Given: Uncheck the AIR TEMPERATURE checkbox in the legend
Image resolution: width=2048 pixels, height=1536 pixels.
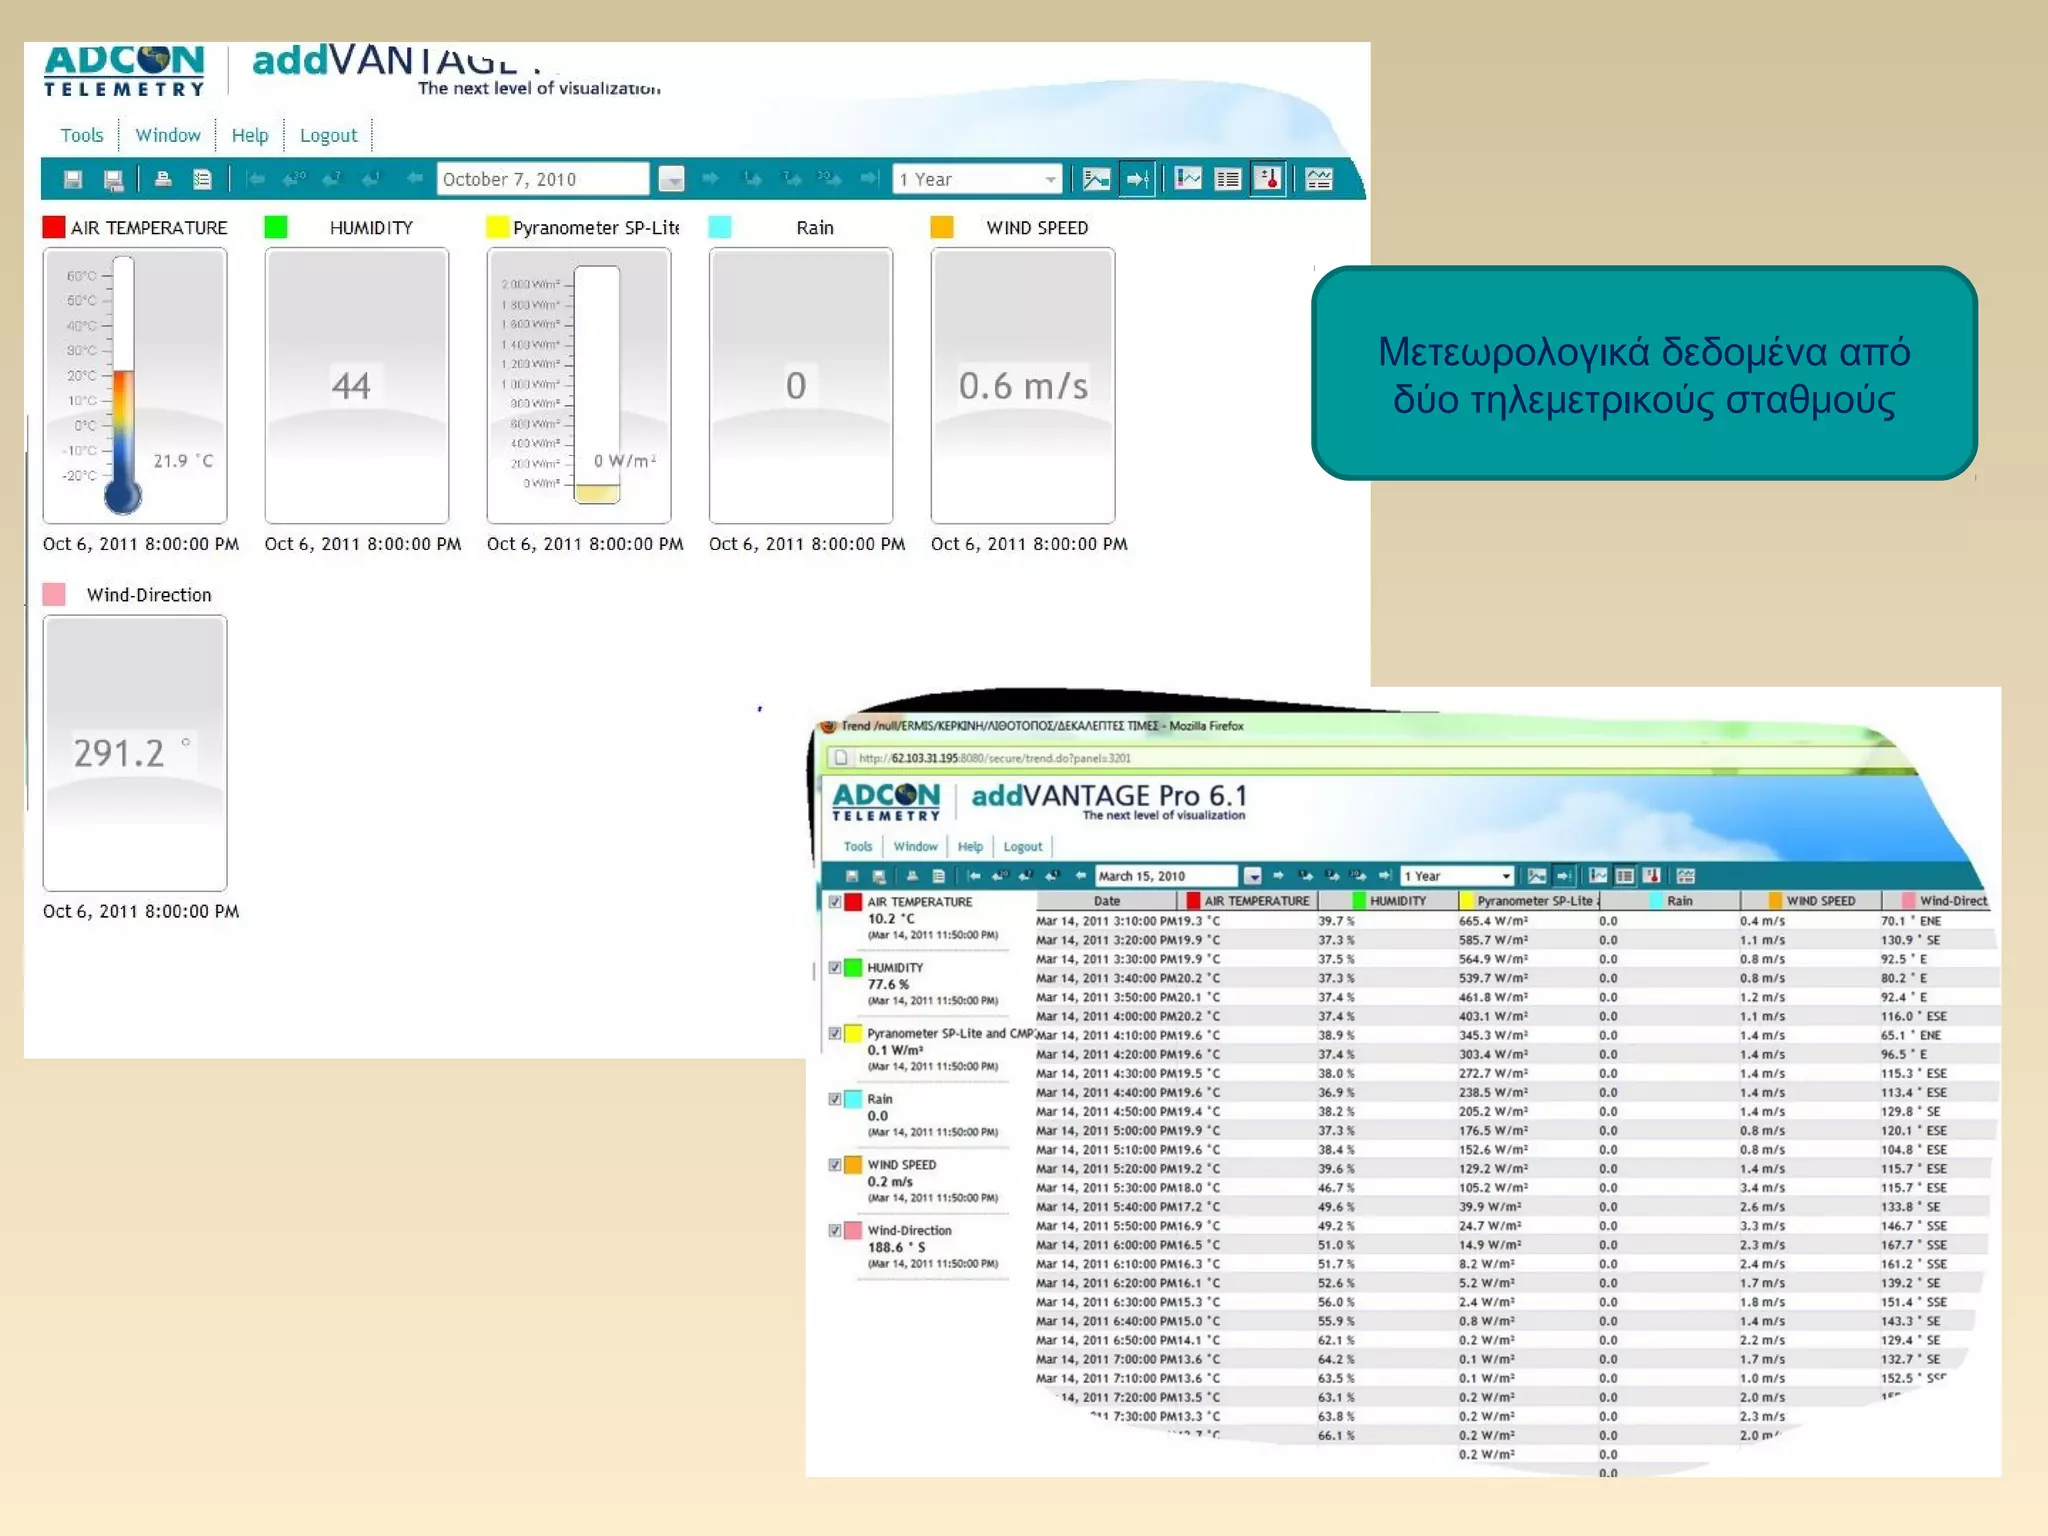Looking at the screenshot, I should click(x=835, y=902).
